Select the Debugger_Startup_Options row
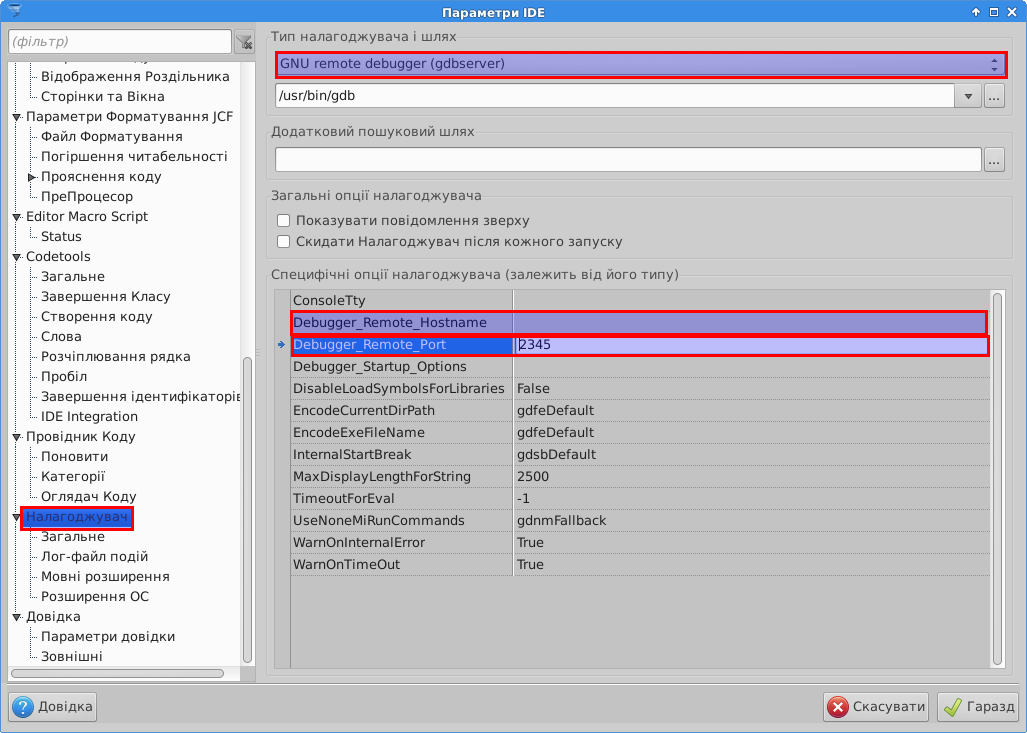This screenshot has height=733, width=1027. click(640, 367)
